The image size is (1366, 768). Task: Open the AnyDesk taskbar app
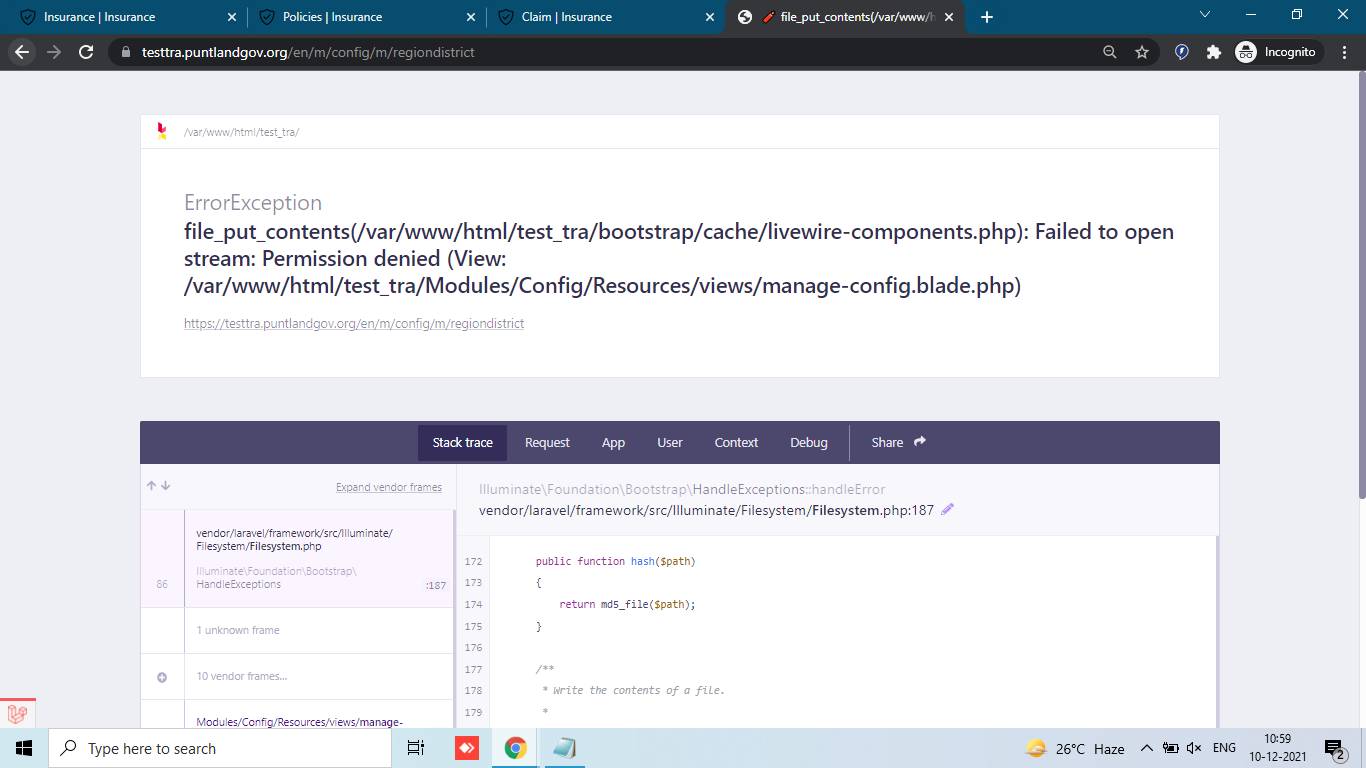(467, 748)
